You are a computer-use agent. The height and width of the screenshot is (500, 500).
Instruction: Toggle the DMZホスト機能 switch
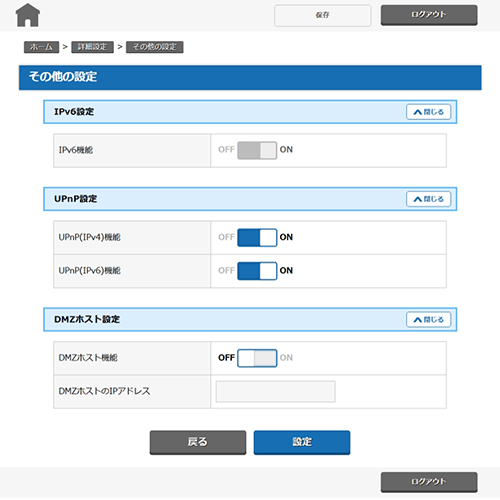pyautogui.click(x=257, y=358)
